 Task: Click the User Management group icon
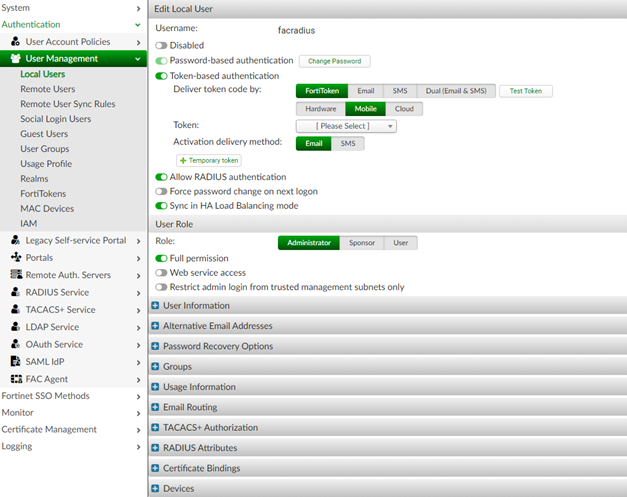(x=16, y=58)
